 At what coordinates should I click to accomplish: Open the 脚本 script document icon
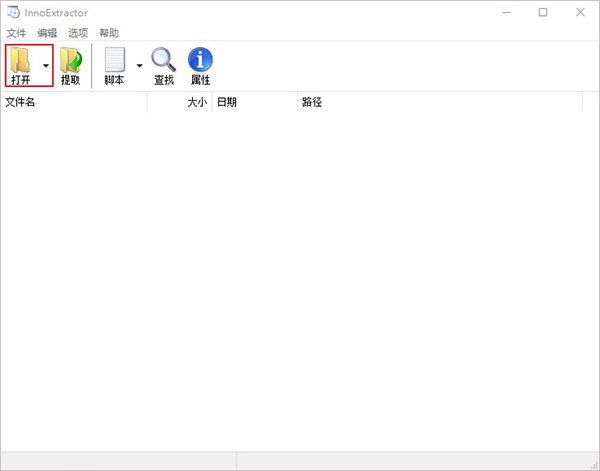point(115,59)
